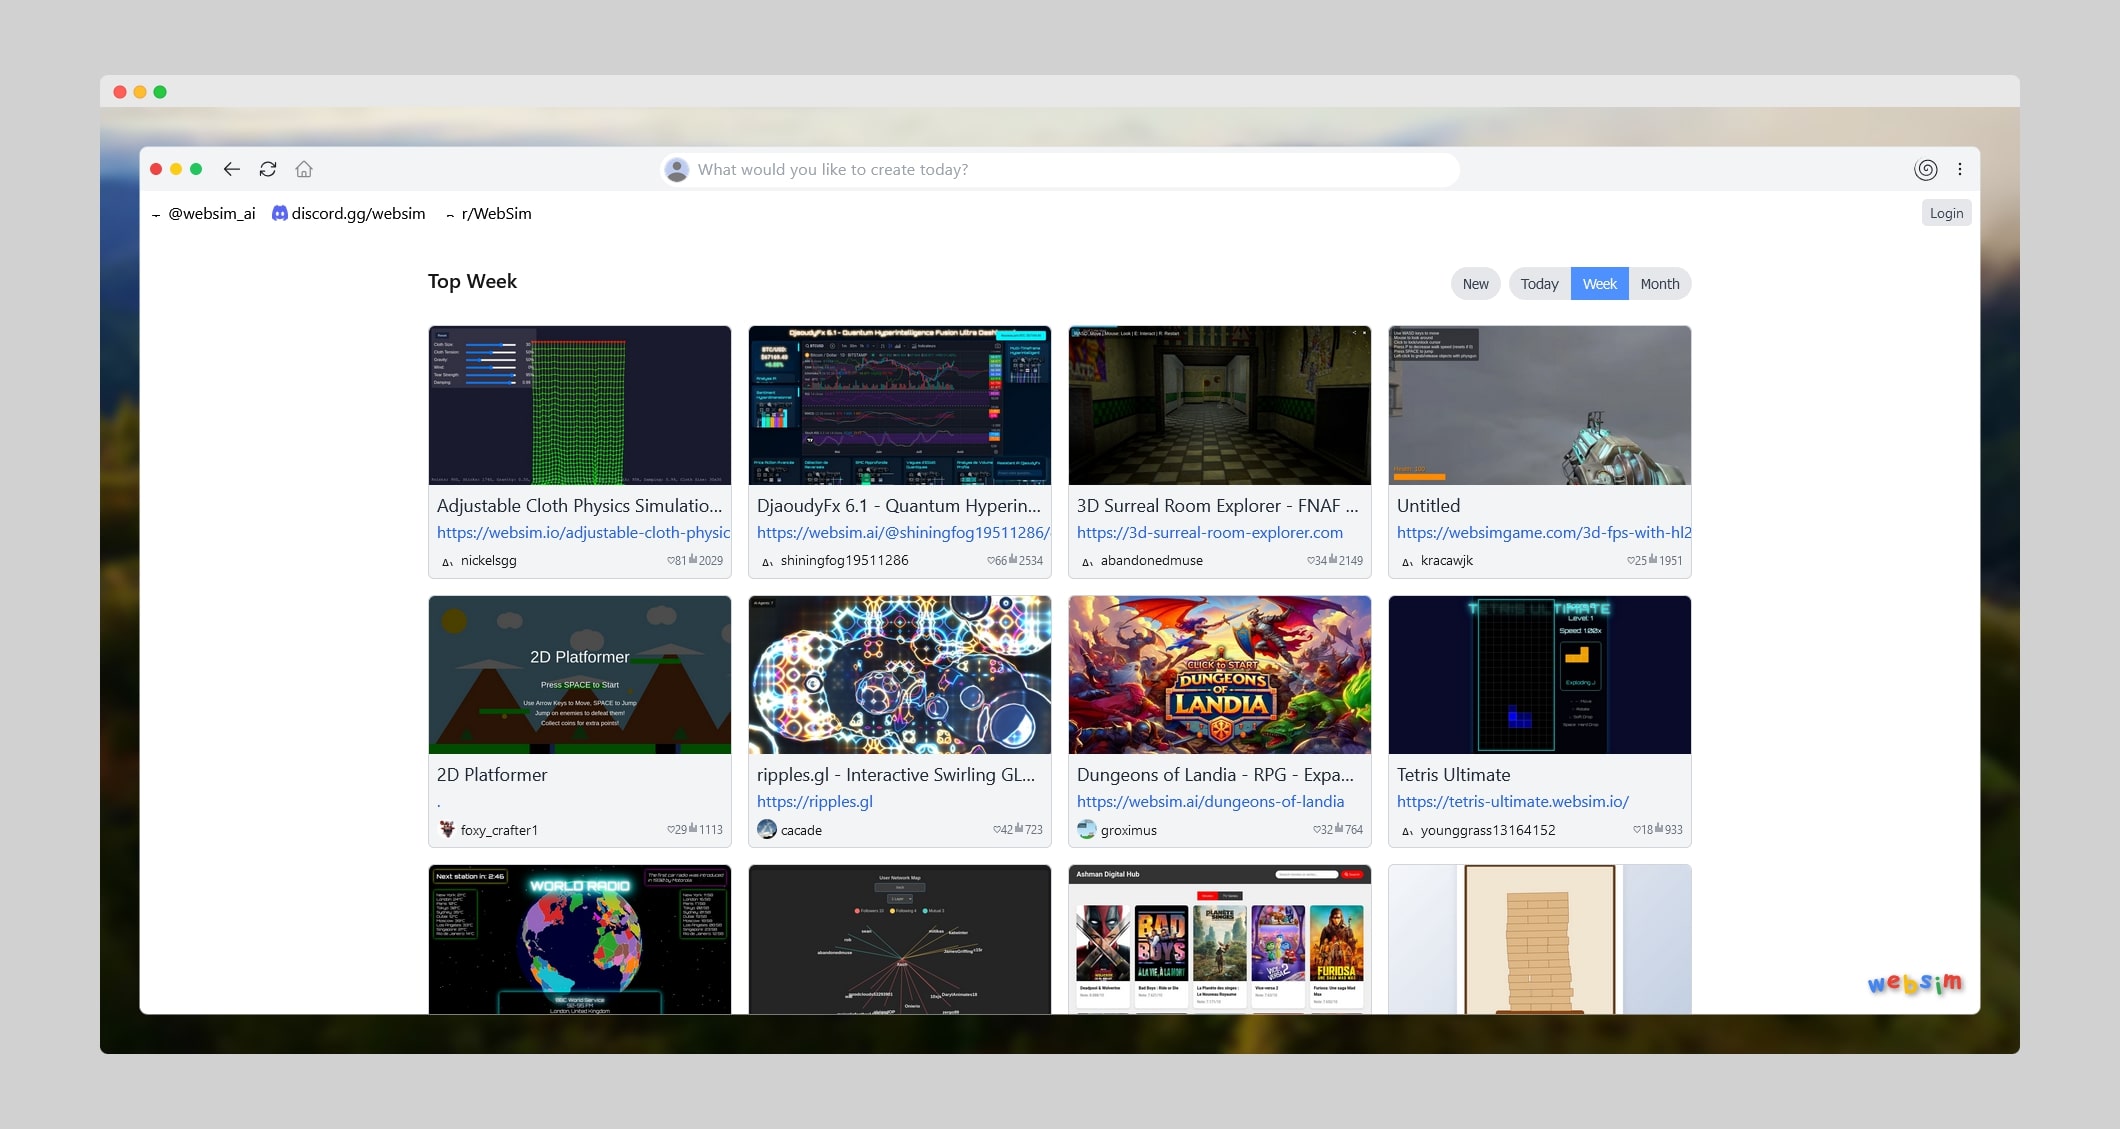Open the https://ripples.gl link
Screen dimensions: 2120x1129
815,802
